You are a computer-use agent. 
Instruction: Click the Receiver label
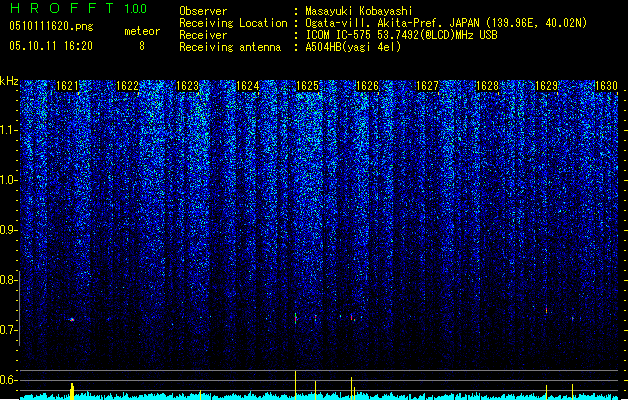[x=203, y=35]
